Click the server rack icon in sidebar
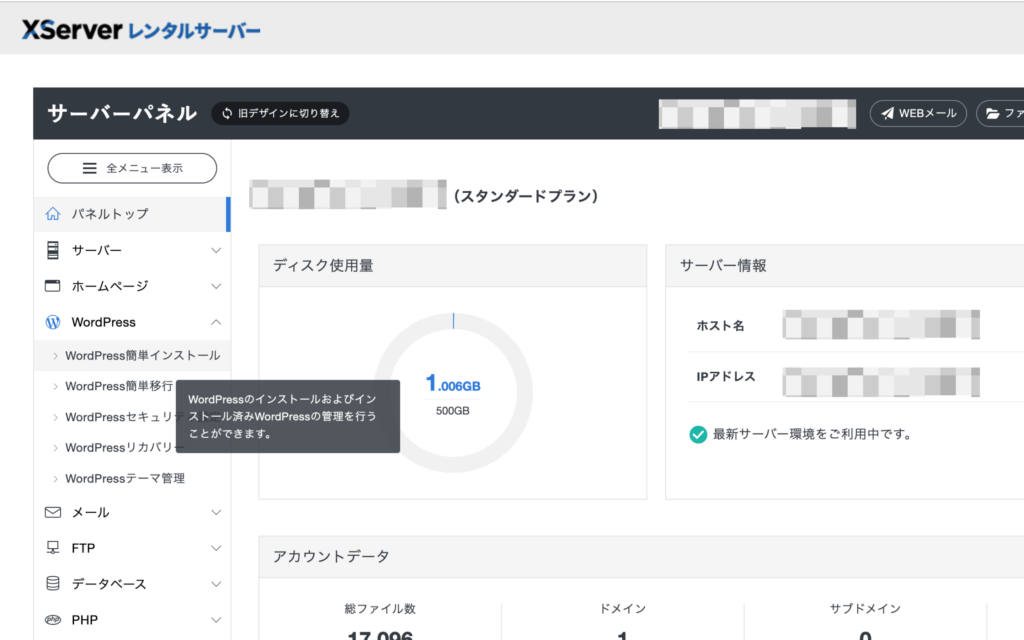This screenshot has height=640, width=1024. click(x=53, y=250)
